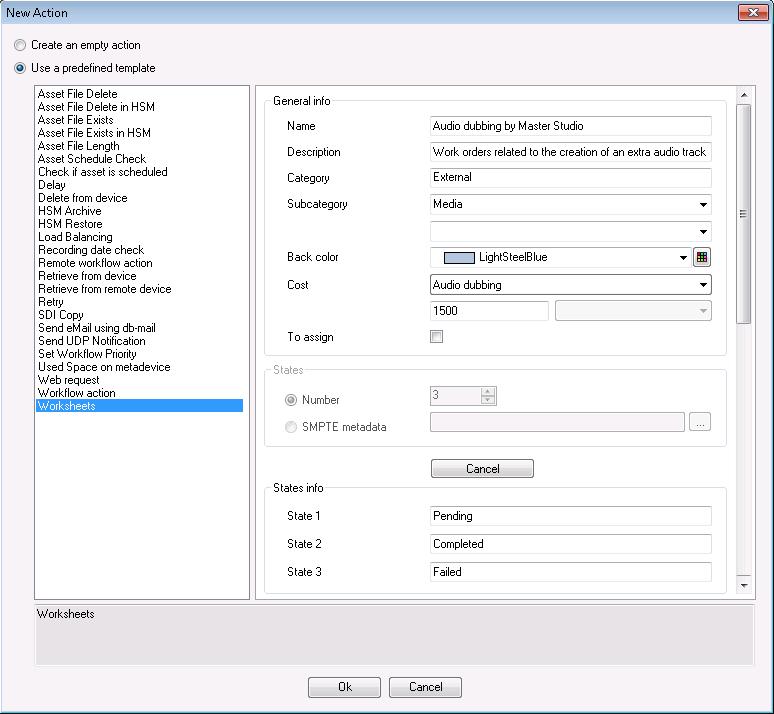Select 'Create an empty action' option

pos(20,45)
